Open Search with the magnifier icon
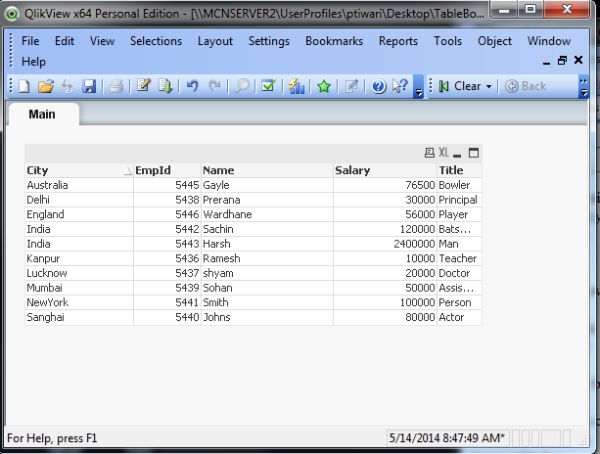The image size is (600, 454). [x=242, y=86]
